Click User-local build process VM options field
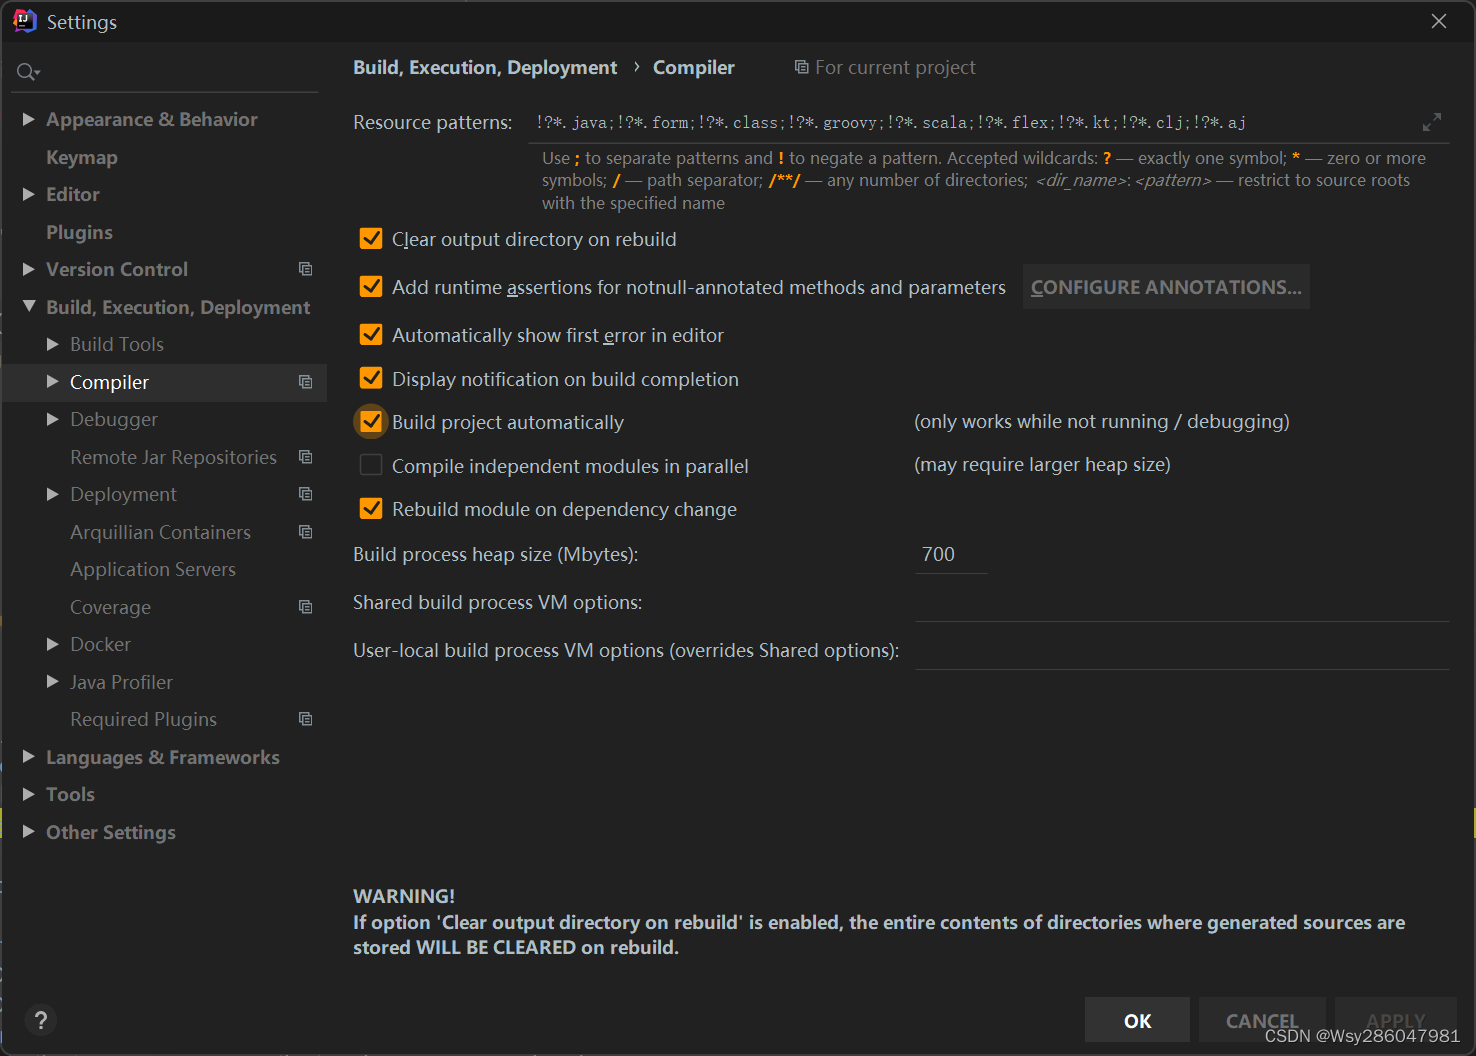This screenshot has width=1476, height=1056. pyautogui.click(x=1182, y=650)
